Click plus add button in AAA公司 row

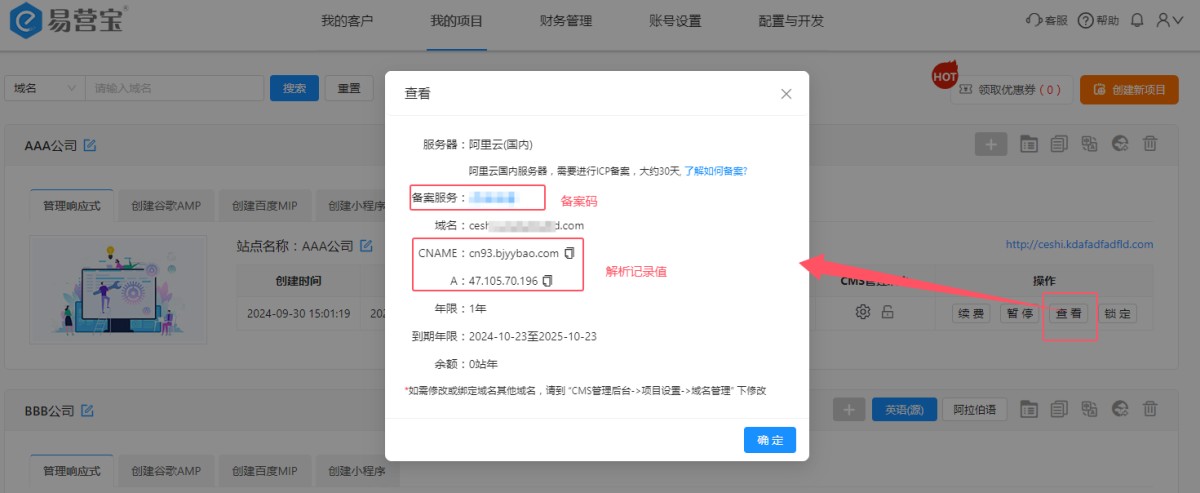991,144
